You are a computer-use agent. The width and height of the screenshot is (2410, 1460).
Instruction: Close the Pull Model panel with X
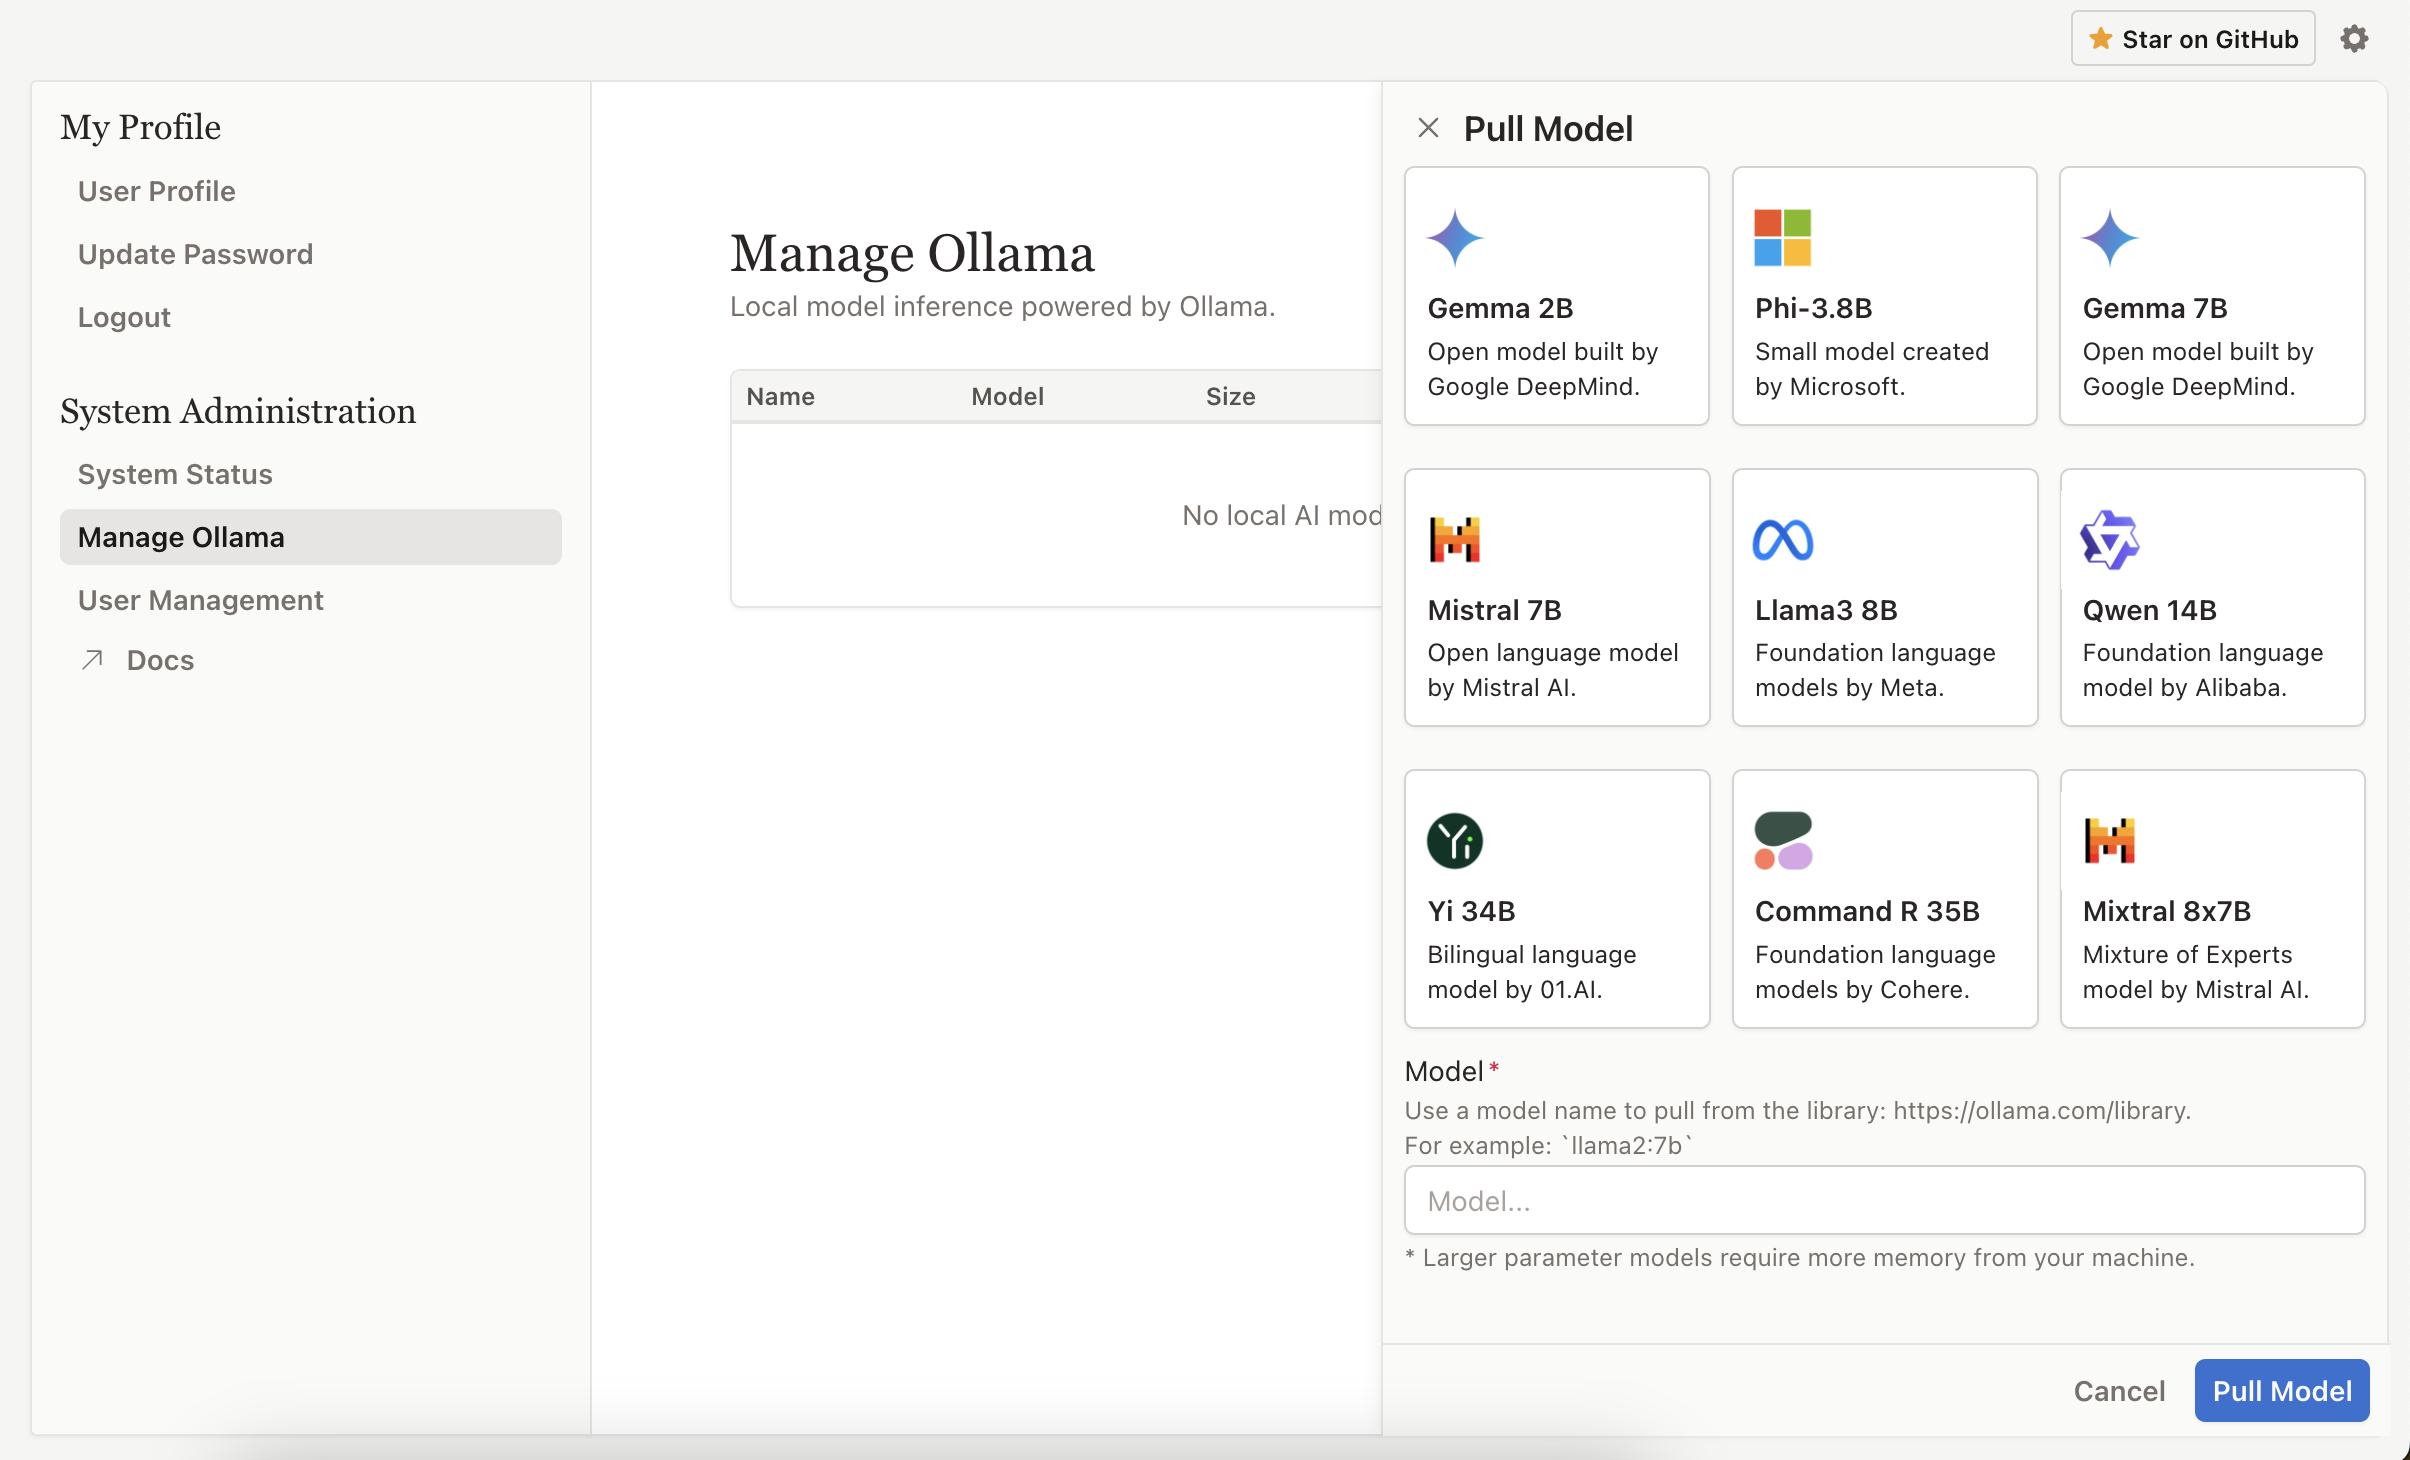(x=1428, y=128)
